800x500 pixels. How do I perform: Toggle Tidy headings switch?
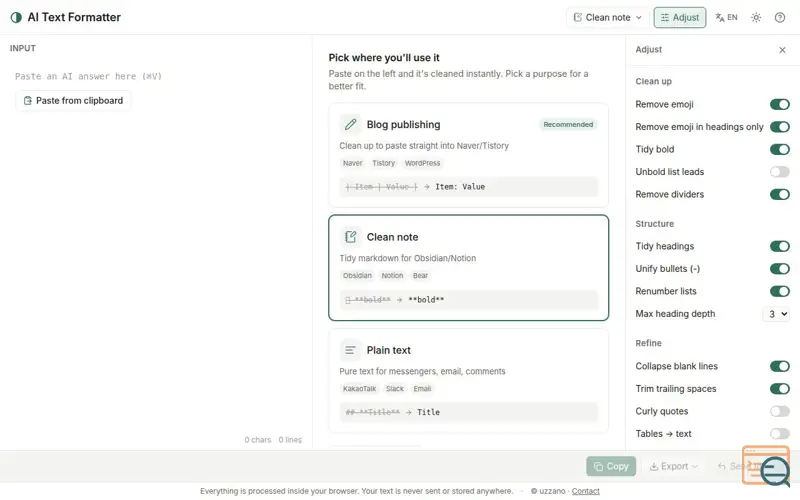click(x=779, y=246)
